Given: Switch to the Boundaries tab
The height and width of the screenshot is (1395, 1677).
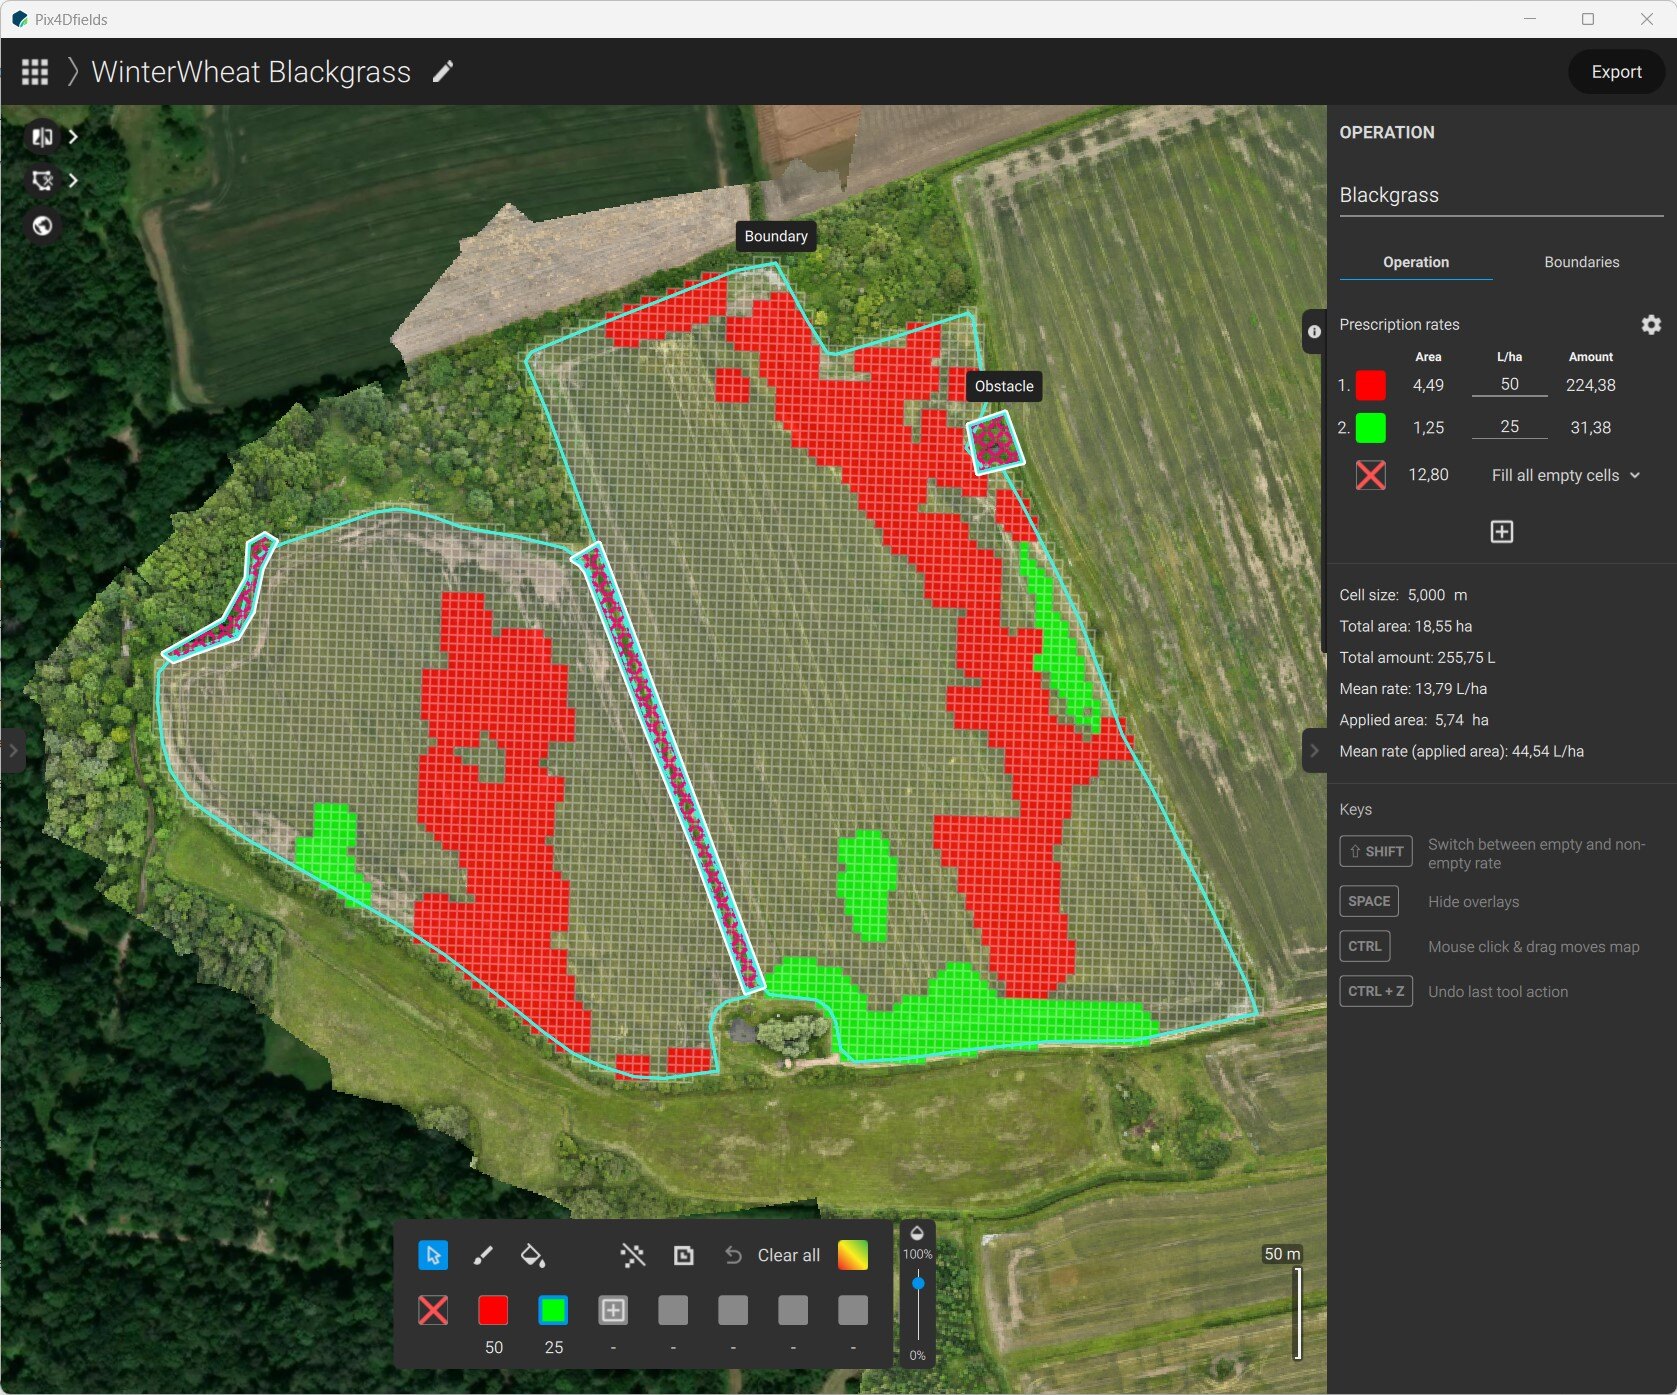Looking at the screenshot, I should tap(1580, 262).
